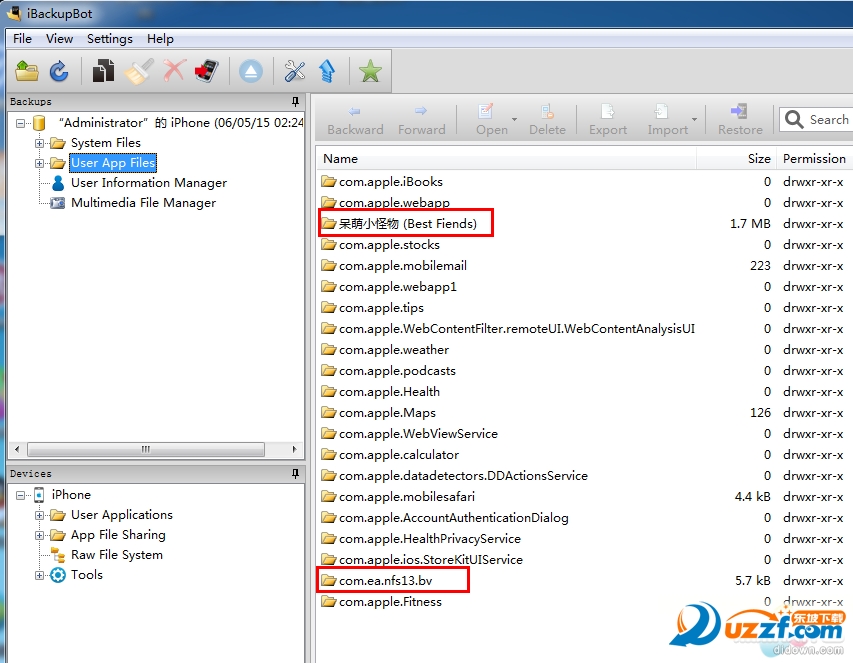Select Raw File System under iPhone
The height and width of the screenshot is (663, 853).
(x=116, y=555)
